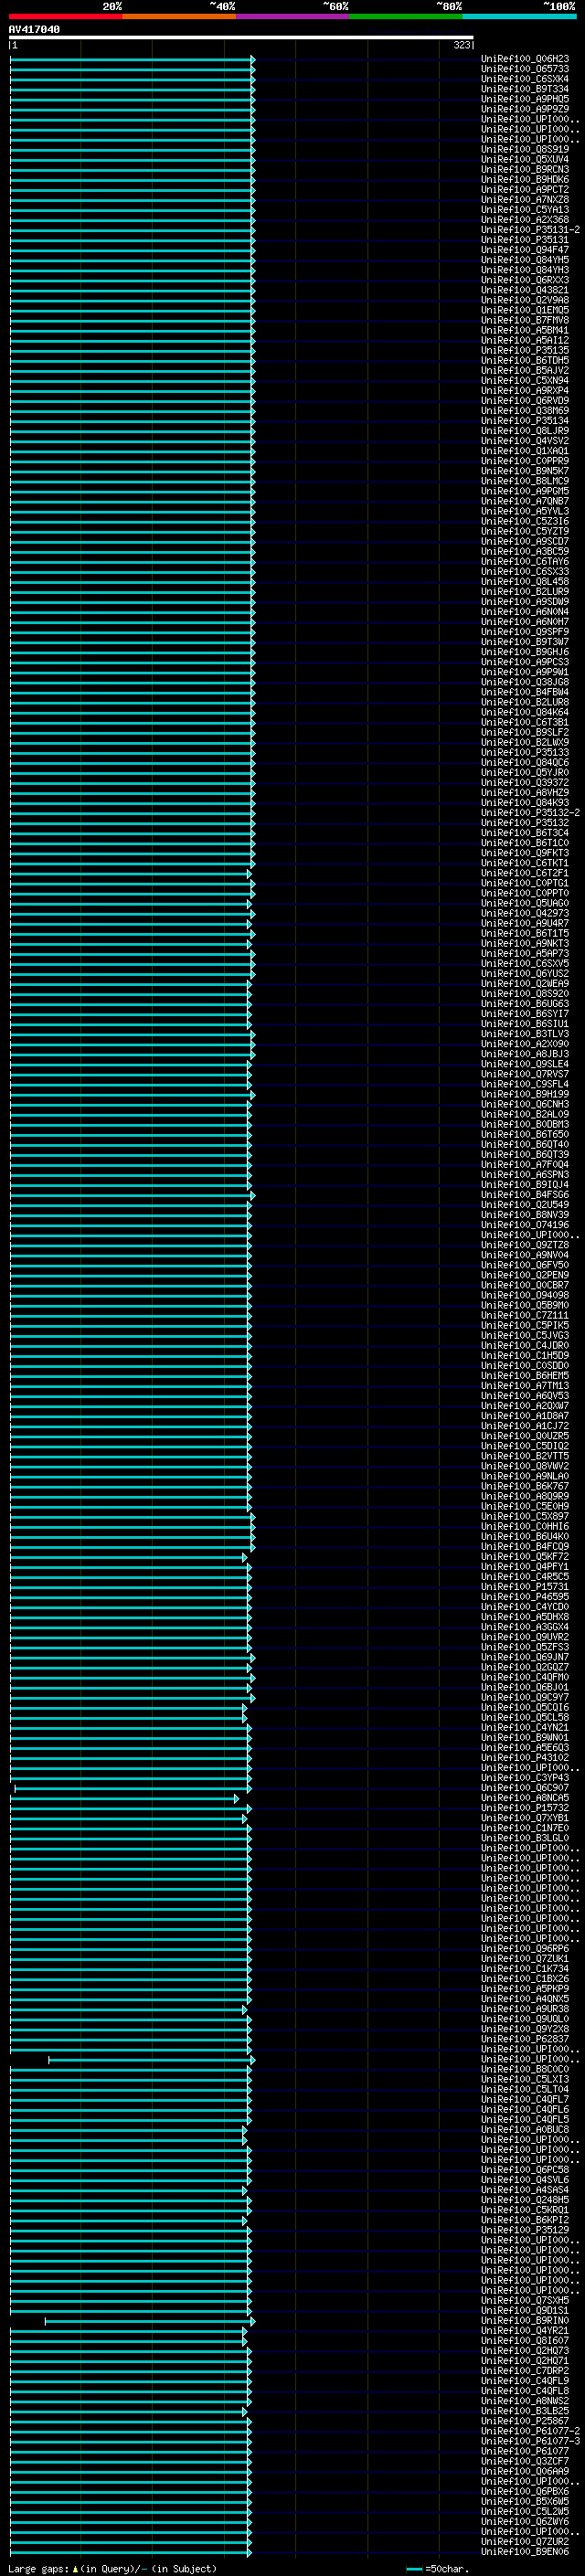The image size is (585, 2576).
Task: Select label UniRef100_B9HDK6
Action: click(525, 179)
